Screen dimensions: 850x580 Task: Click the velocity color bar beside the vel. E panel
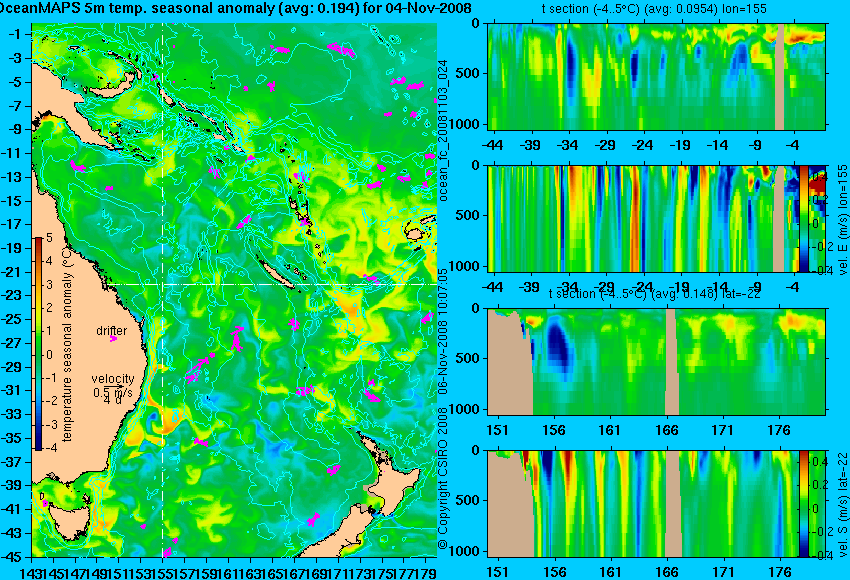click(804, 218)
